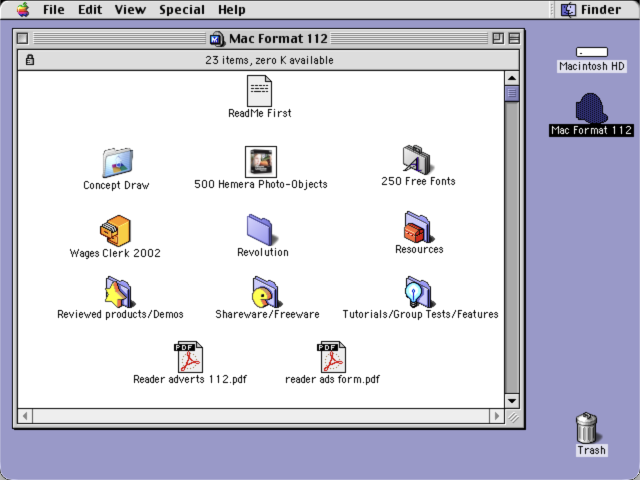This screenshot has height=480, width=640.
Task: Click the 'Macintosh HD' label
Action: click(592, 66)
